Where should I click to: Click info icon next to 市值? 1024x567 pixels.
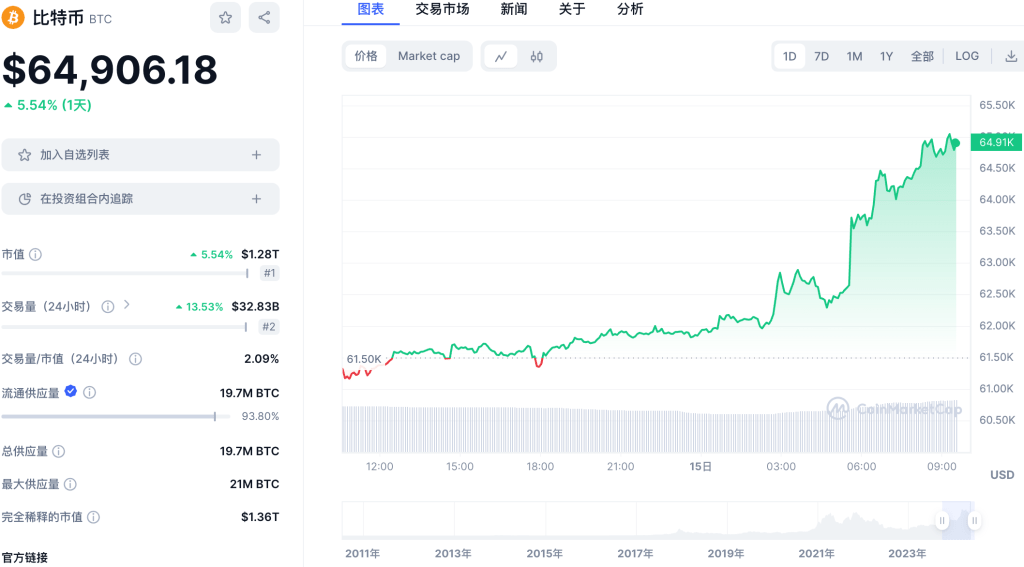(x=36, y=255)
